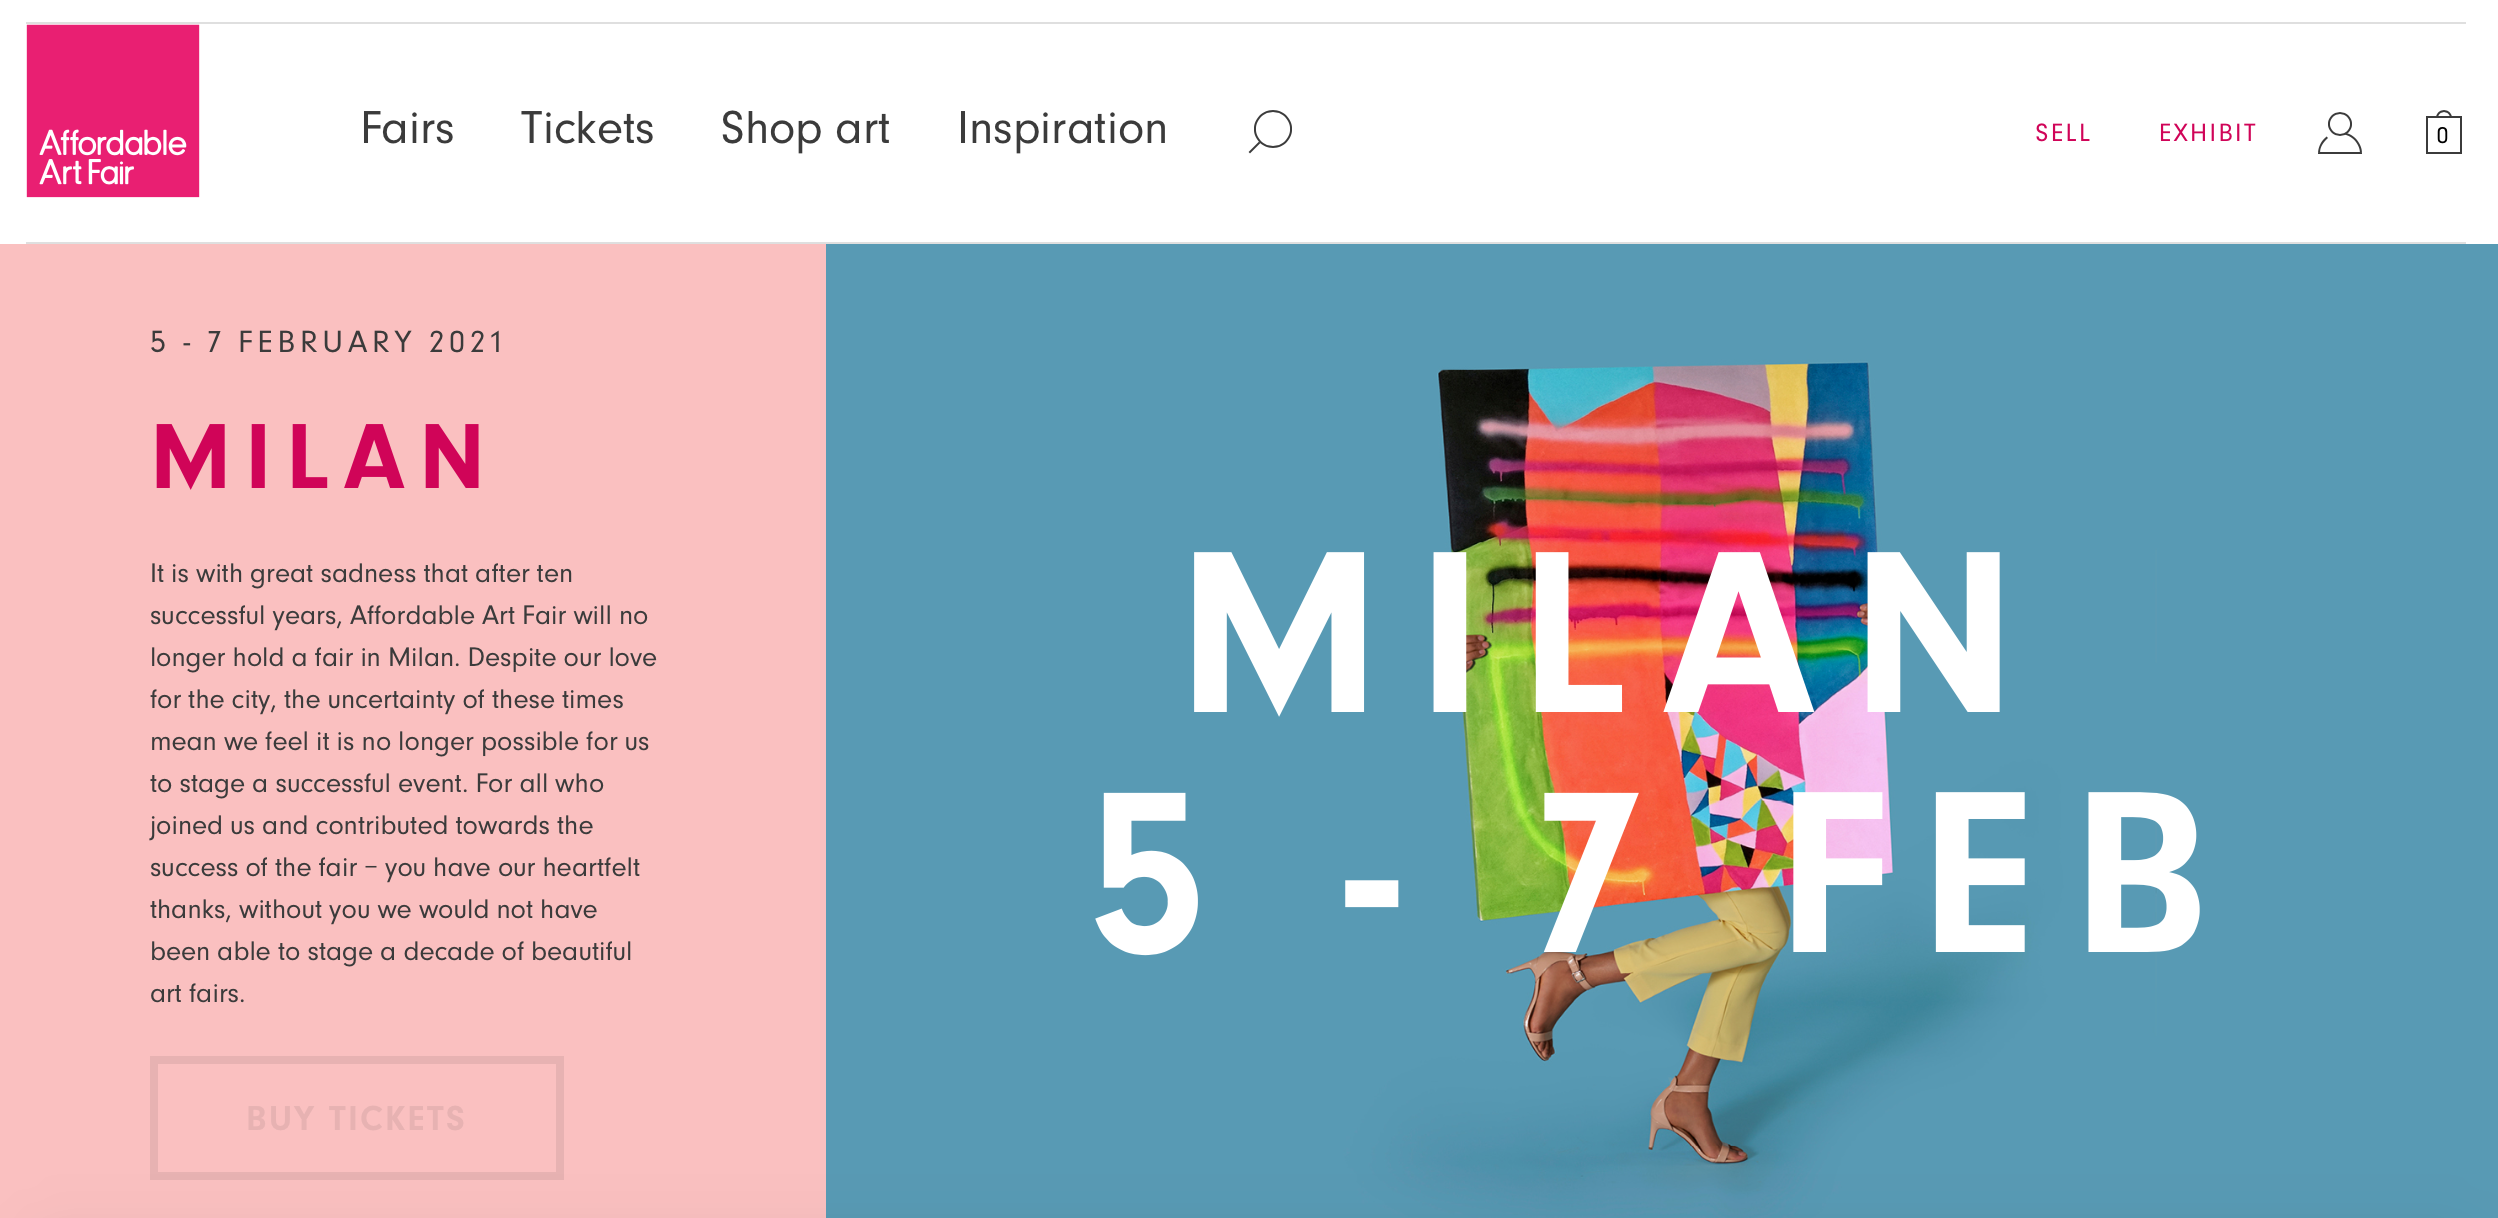Click the 5 - 7 FEBRUARY 2021 date text
Viewport: 2498px width, 1218px height.
[328, 342]
